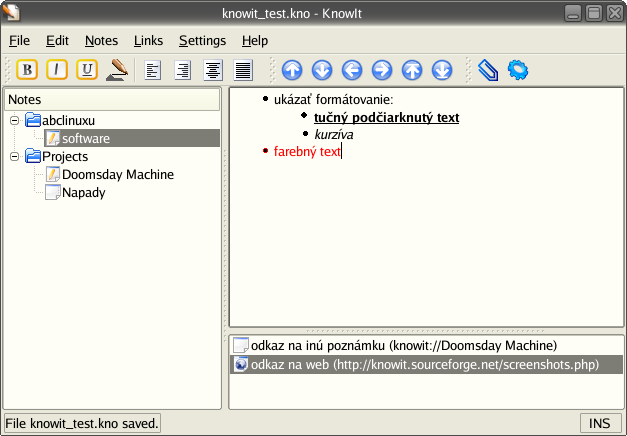Select the software note
Screen dimensions: 627x436
click(132, 138)
